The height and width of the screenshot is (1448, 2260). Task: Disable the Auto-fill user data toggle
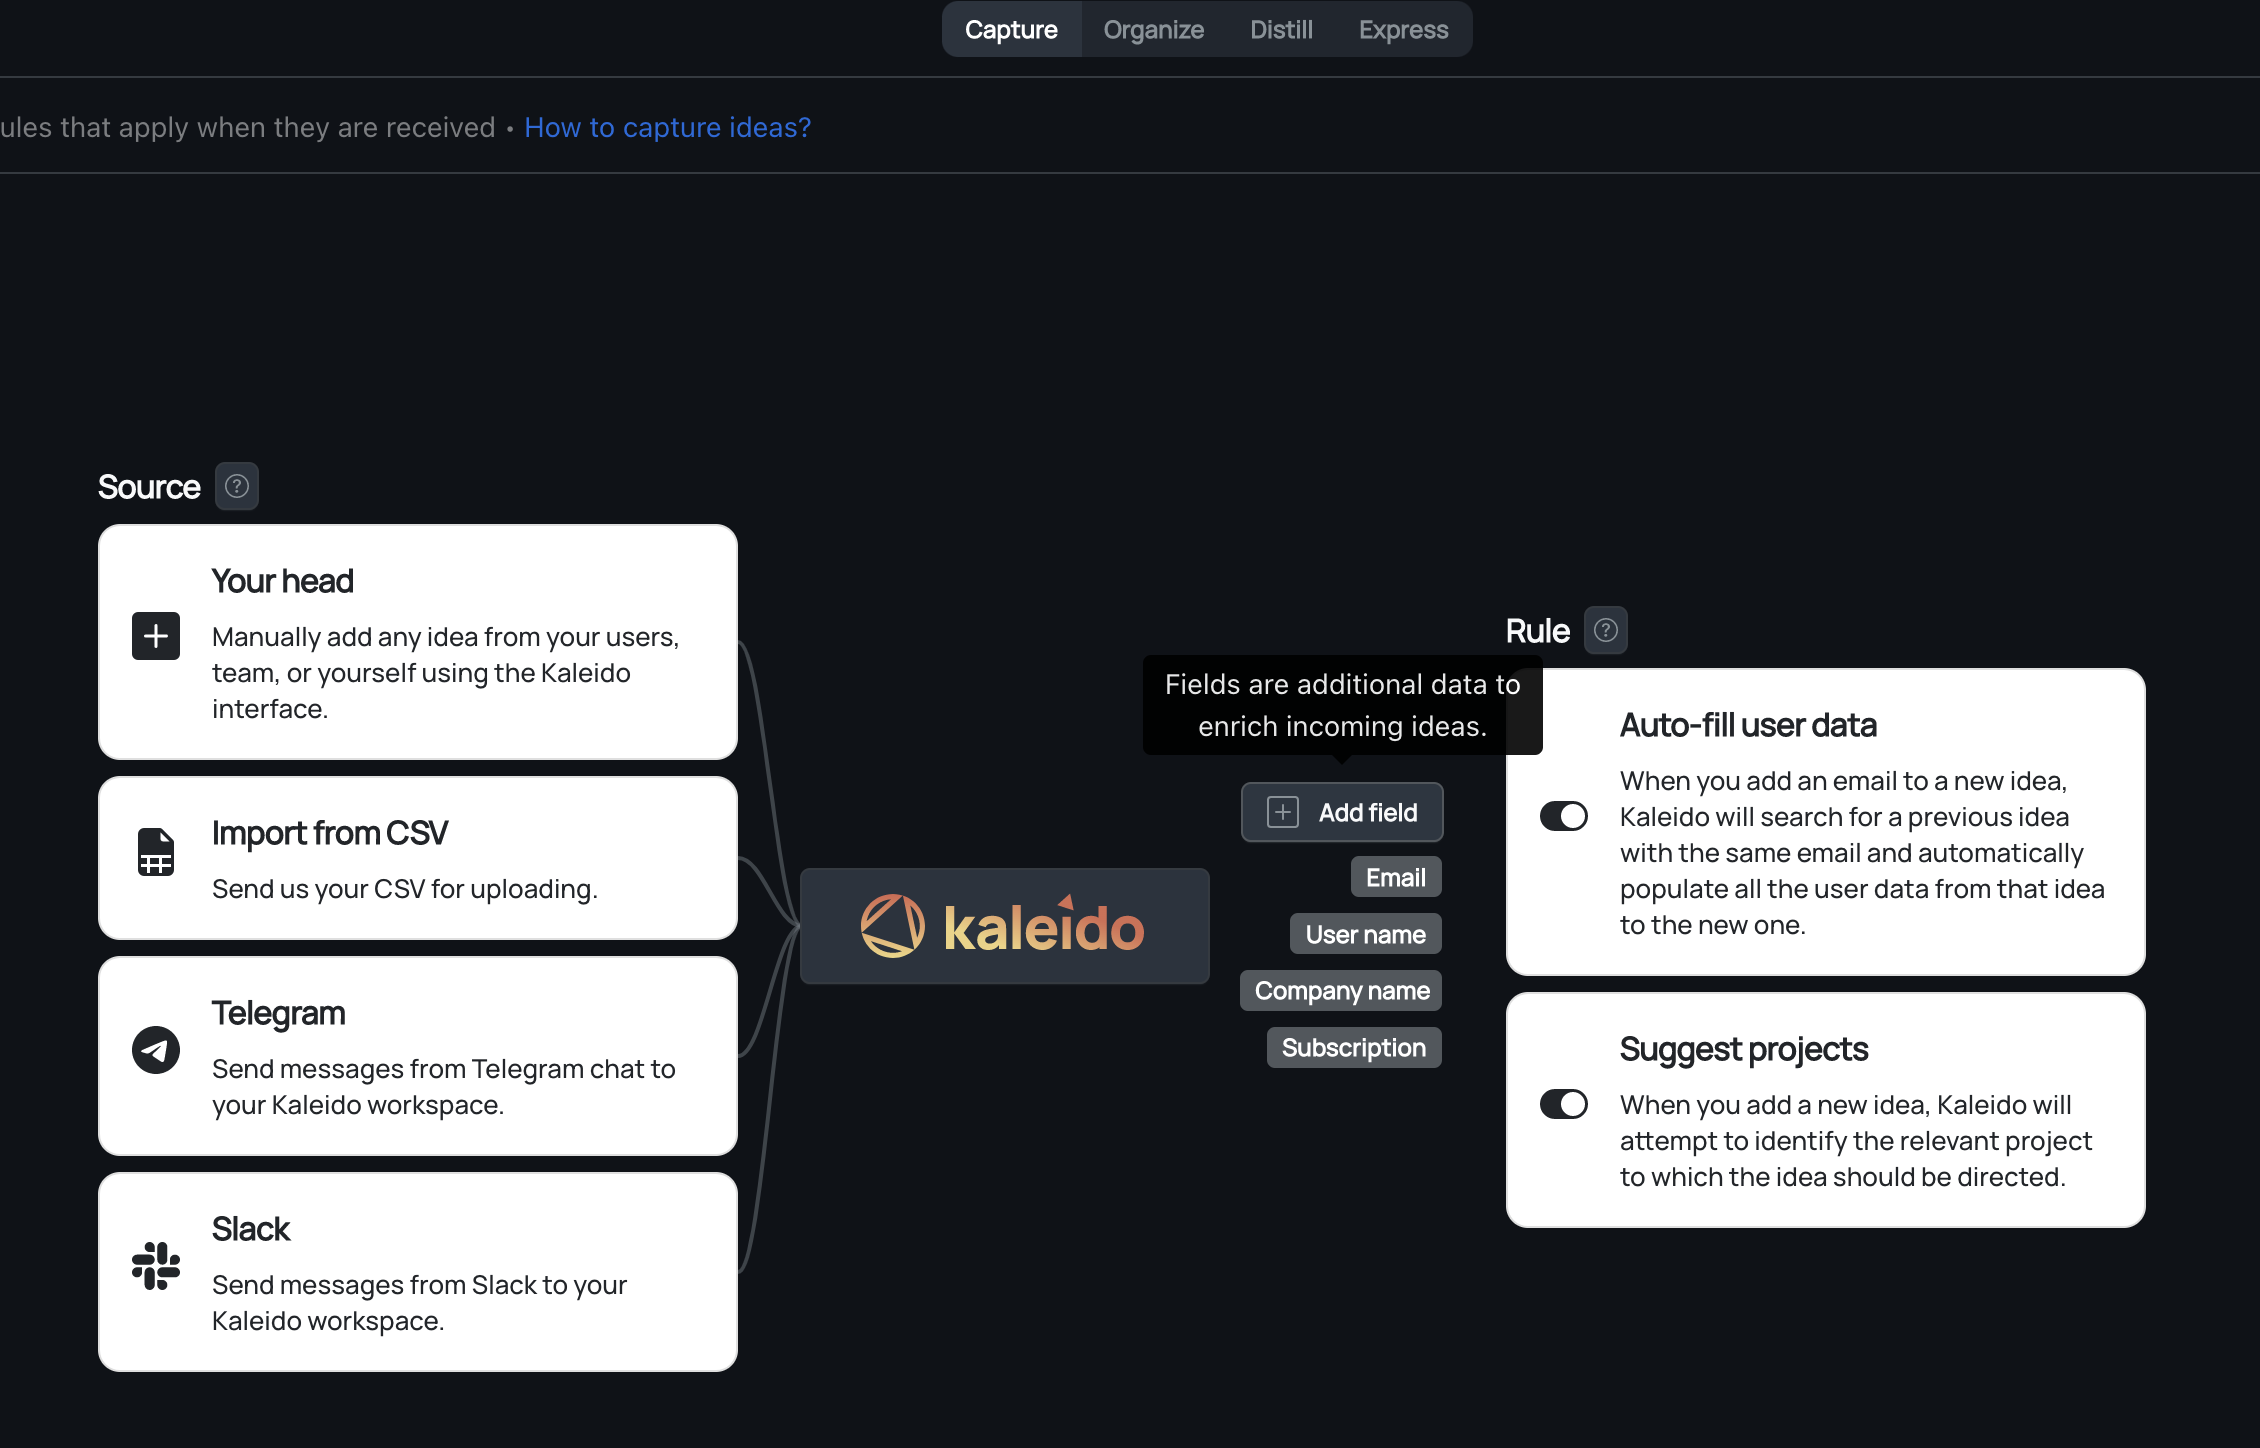(1564, 816)
